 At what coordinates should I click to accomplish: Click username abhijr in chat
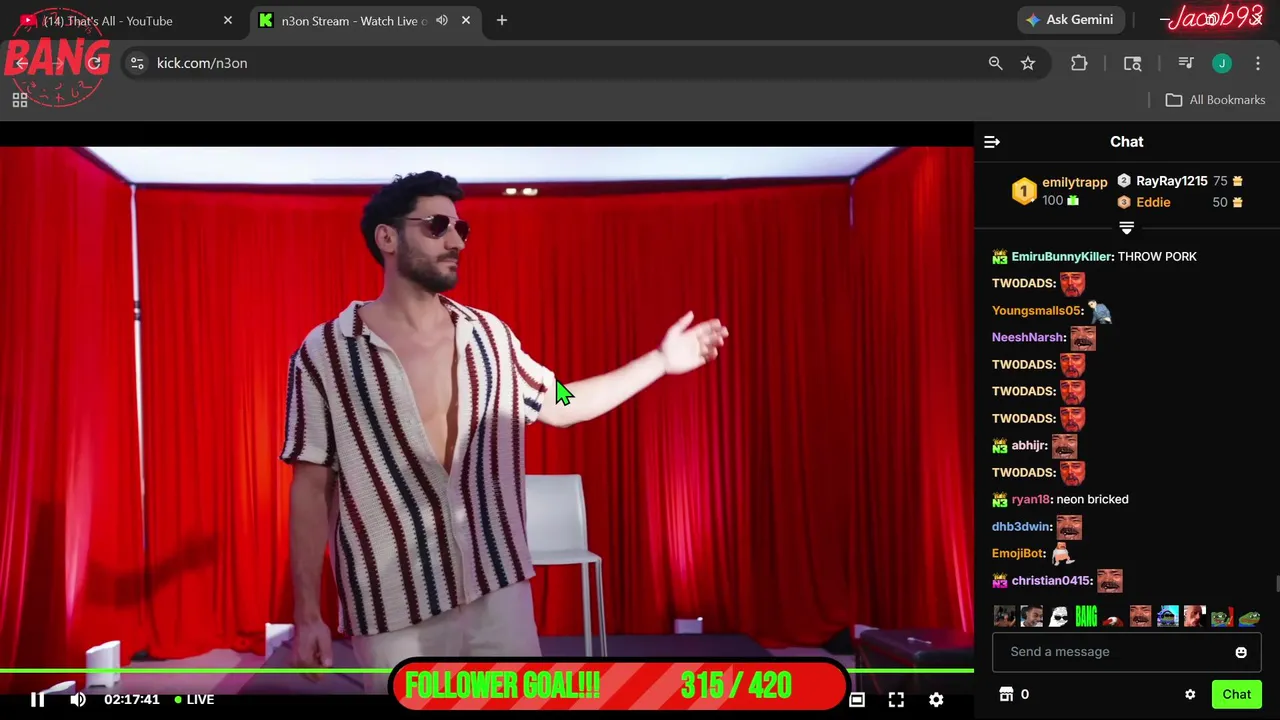coord(1029,445)
